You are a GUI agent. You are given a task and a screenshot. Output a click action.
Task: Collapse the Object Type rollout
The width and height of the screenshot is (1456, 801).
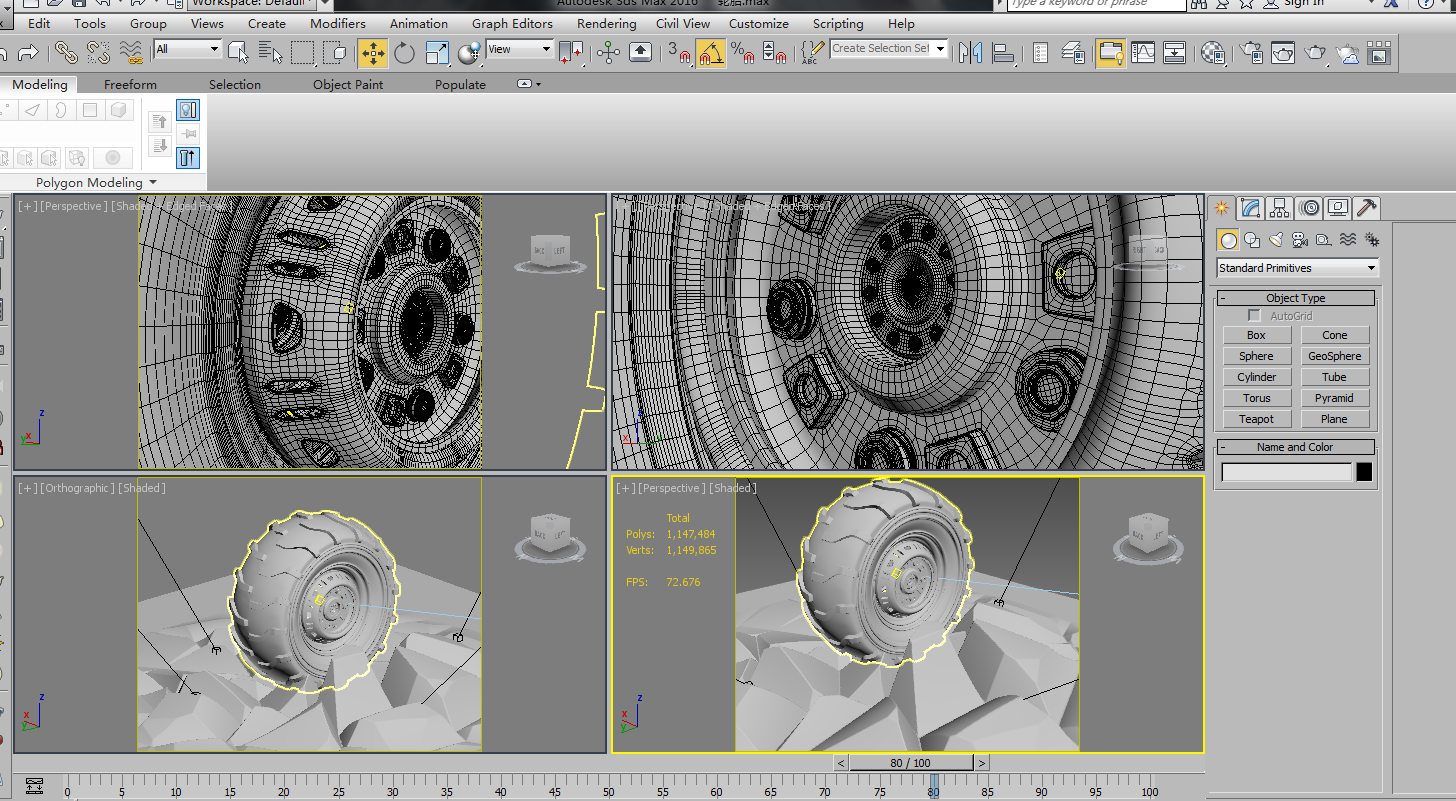click(x=1295, y=298)
